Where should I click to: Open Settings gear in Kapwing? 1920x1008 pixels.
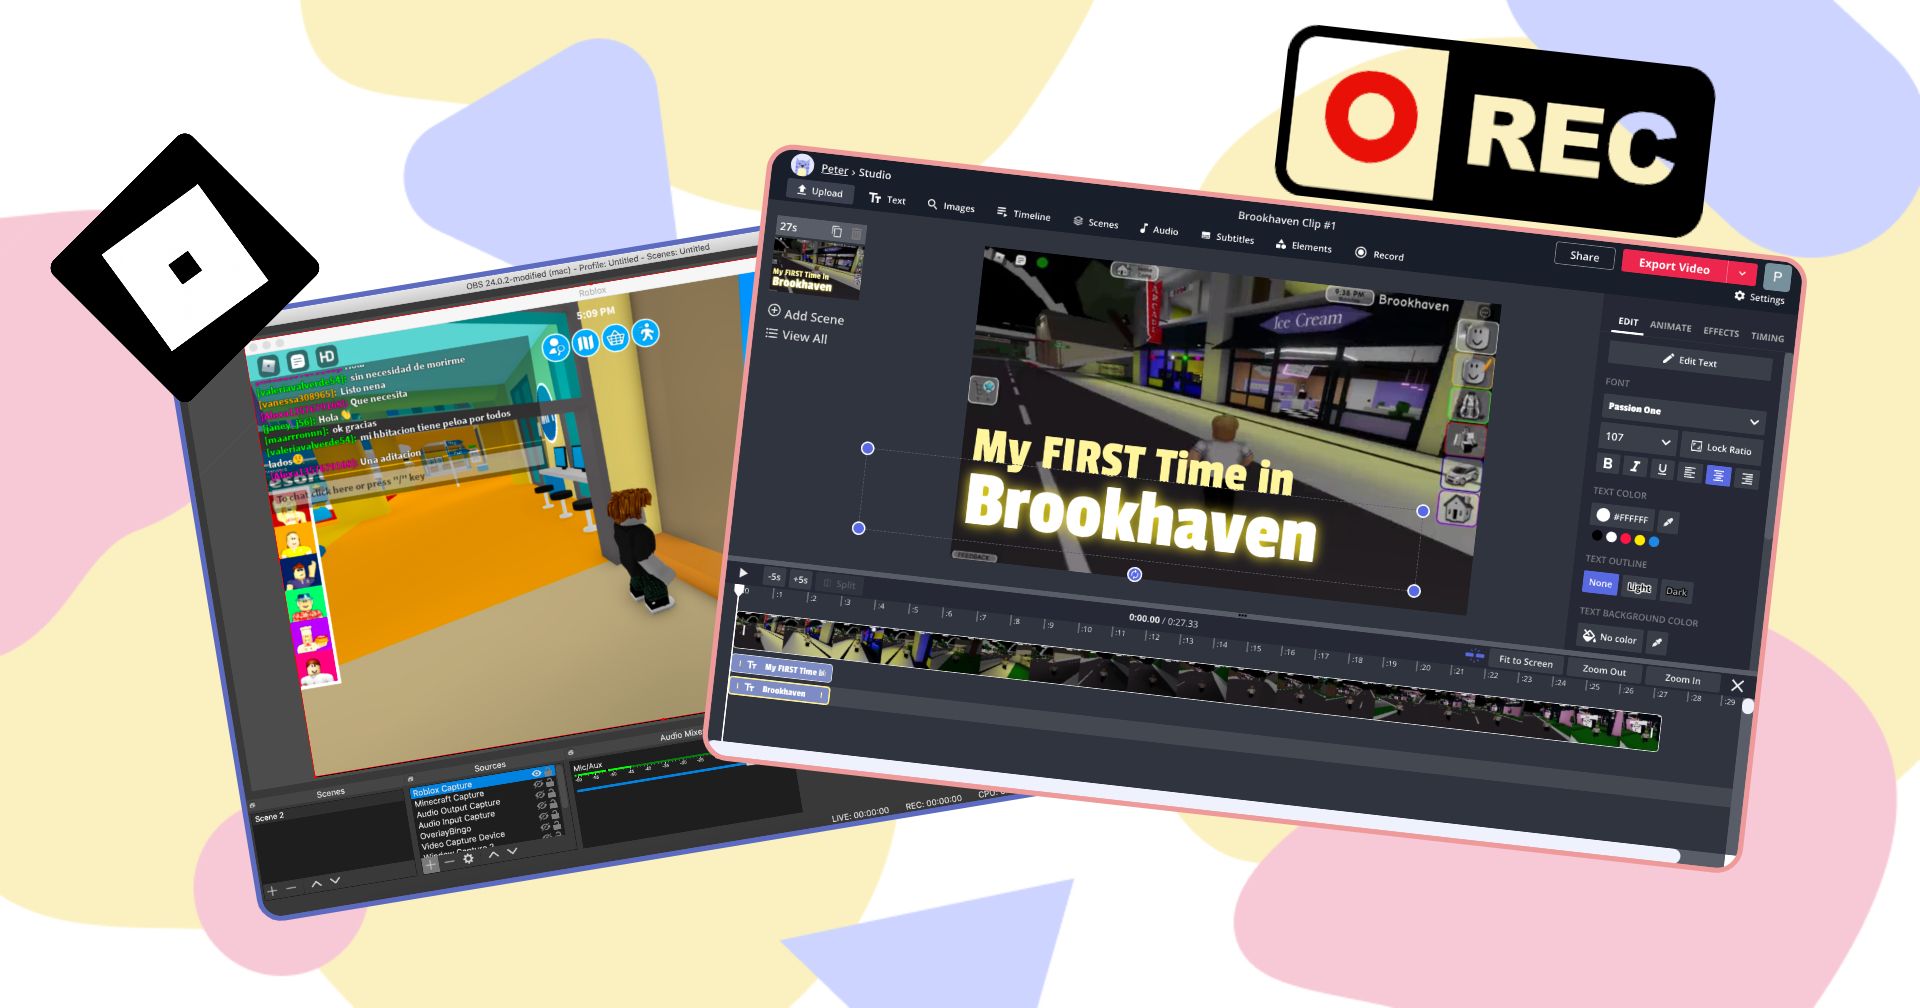pyautogui.click(x=1759, y=297)
